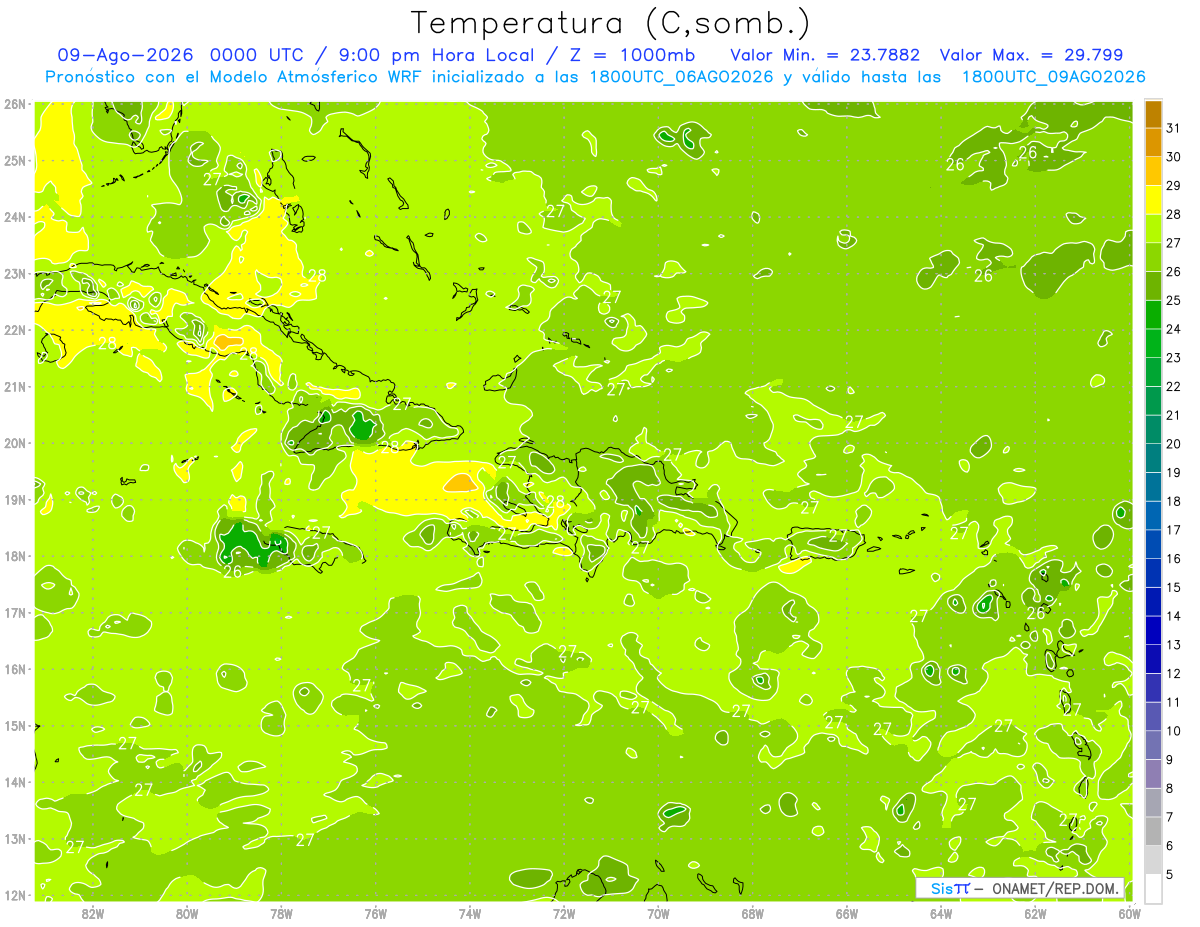Click the legend label '31'
The image size is (1200, 927).
tap(1174, 128)
